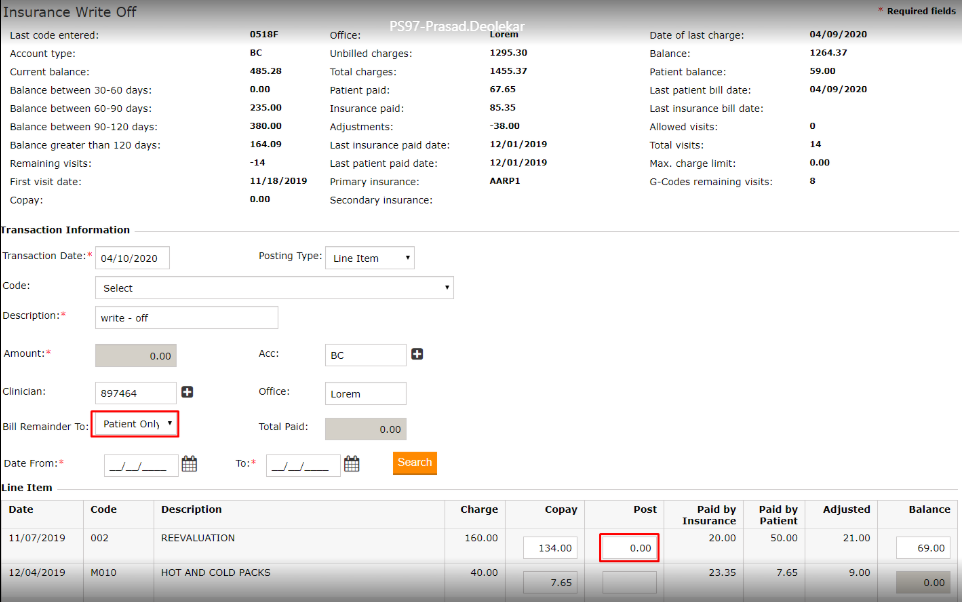This screenshot has width=962, height=602.
Task: Click the Clinician field with 897464
Action: 135,394
